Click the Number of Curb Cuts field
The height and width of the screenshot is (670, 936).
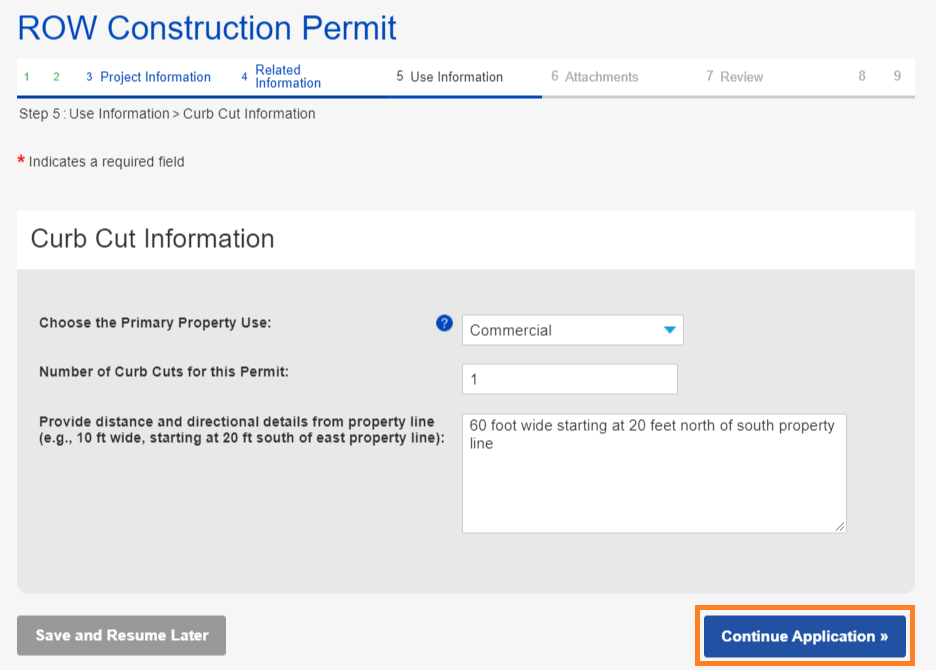click(x=569, y=379)
